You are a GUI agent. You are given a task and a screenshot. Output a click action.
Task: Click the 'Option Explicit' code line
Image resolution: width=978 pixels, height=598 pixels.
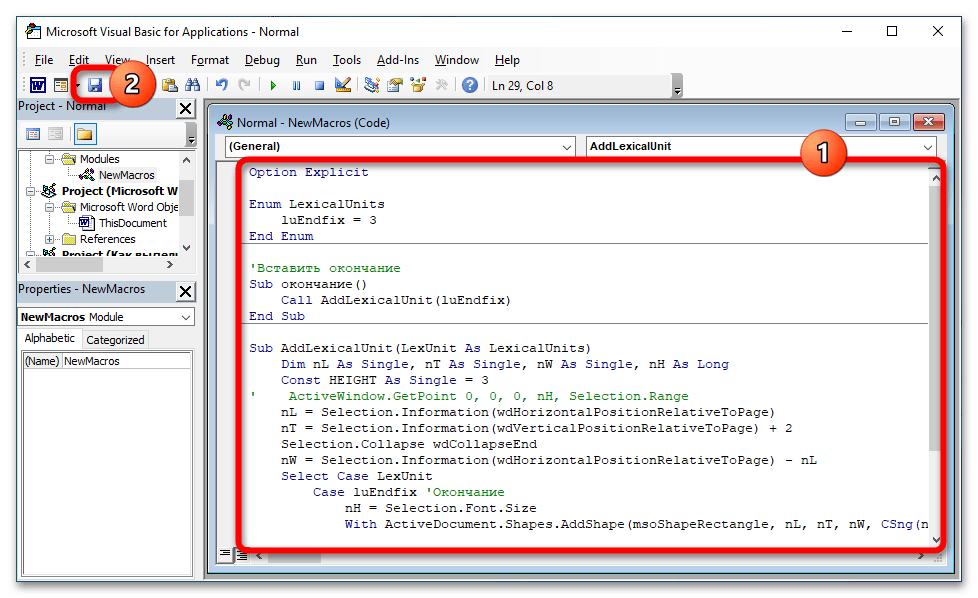308,172
